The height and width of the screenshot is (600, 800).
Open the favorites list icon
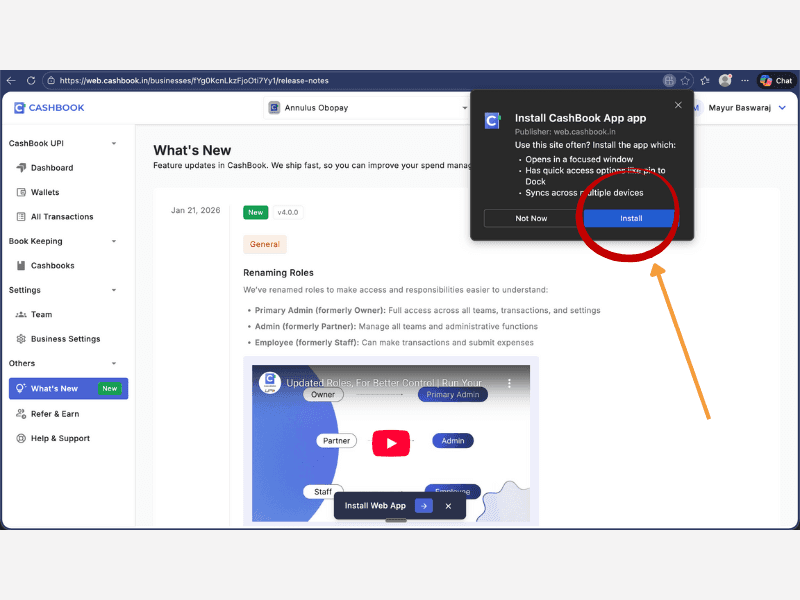coord(705,81)
